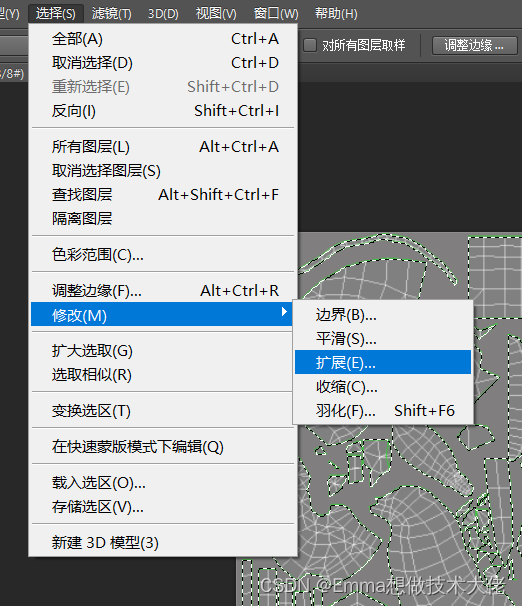The width and height of the screenshot is (522, 606).
Task: Choose 变换选区(T) menu entry
Action: click(163, 410)
